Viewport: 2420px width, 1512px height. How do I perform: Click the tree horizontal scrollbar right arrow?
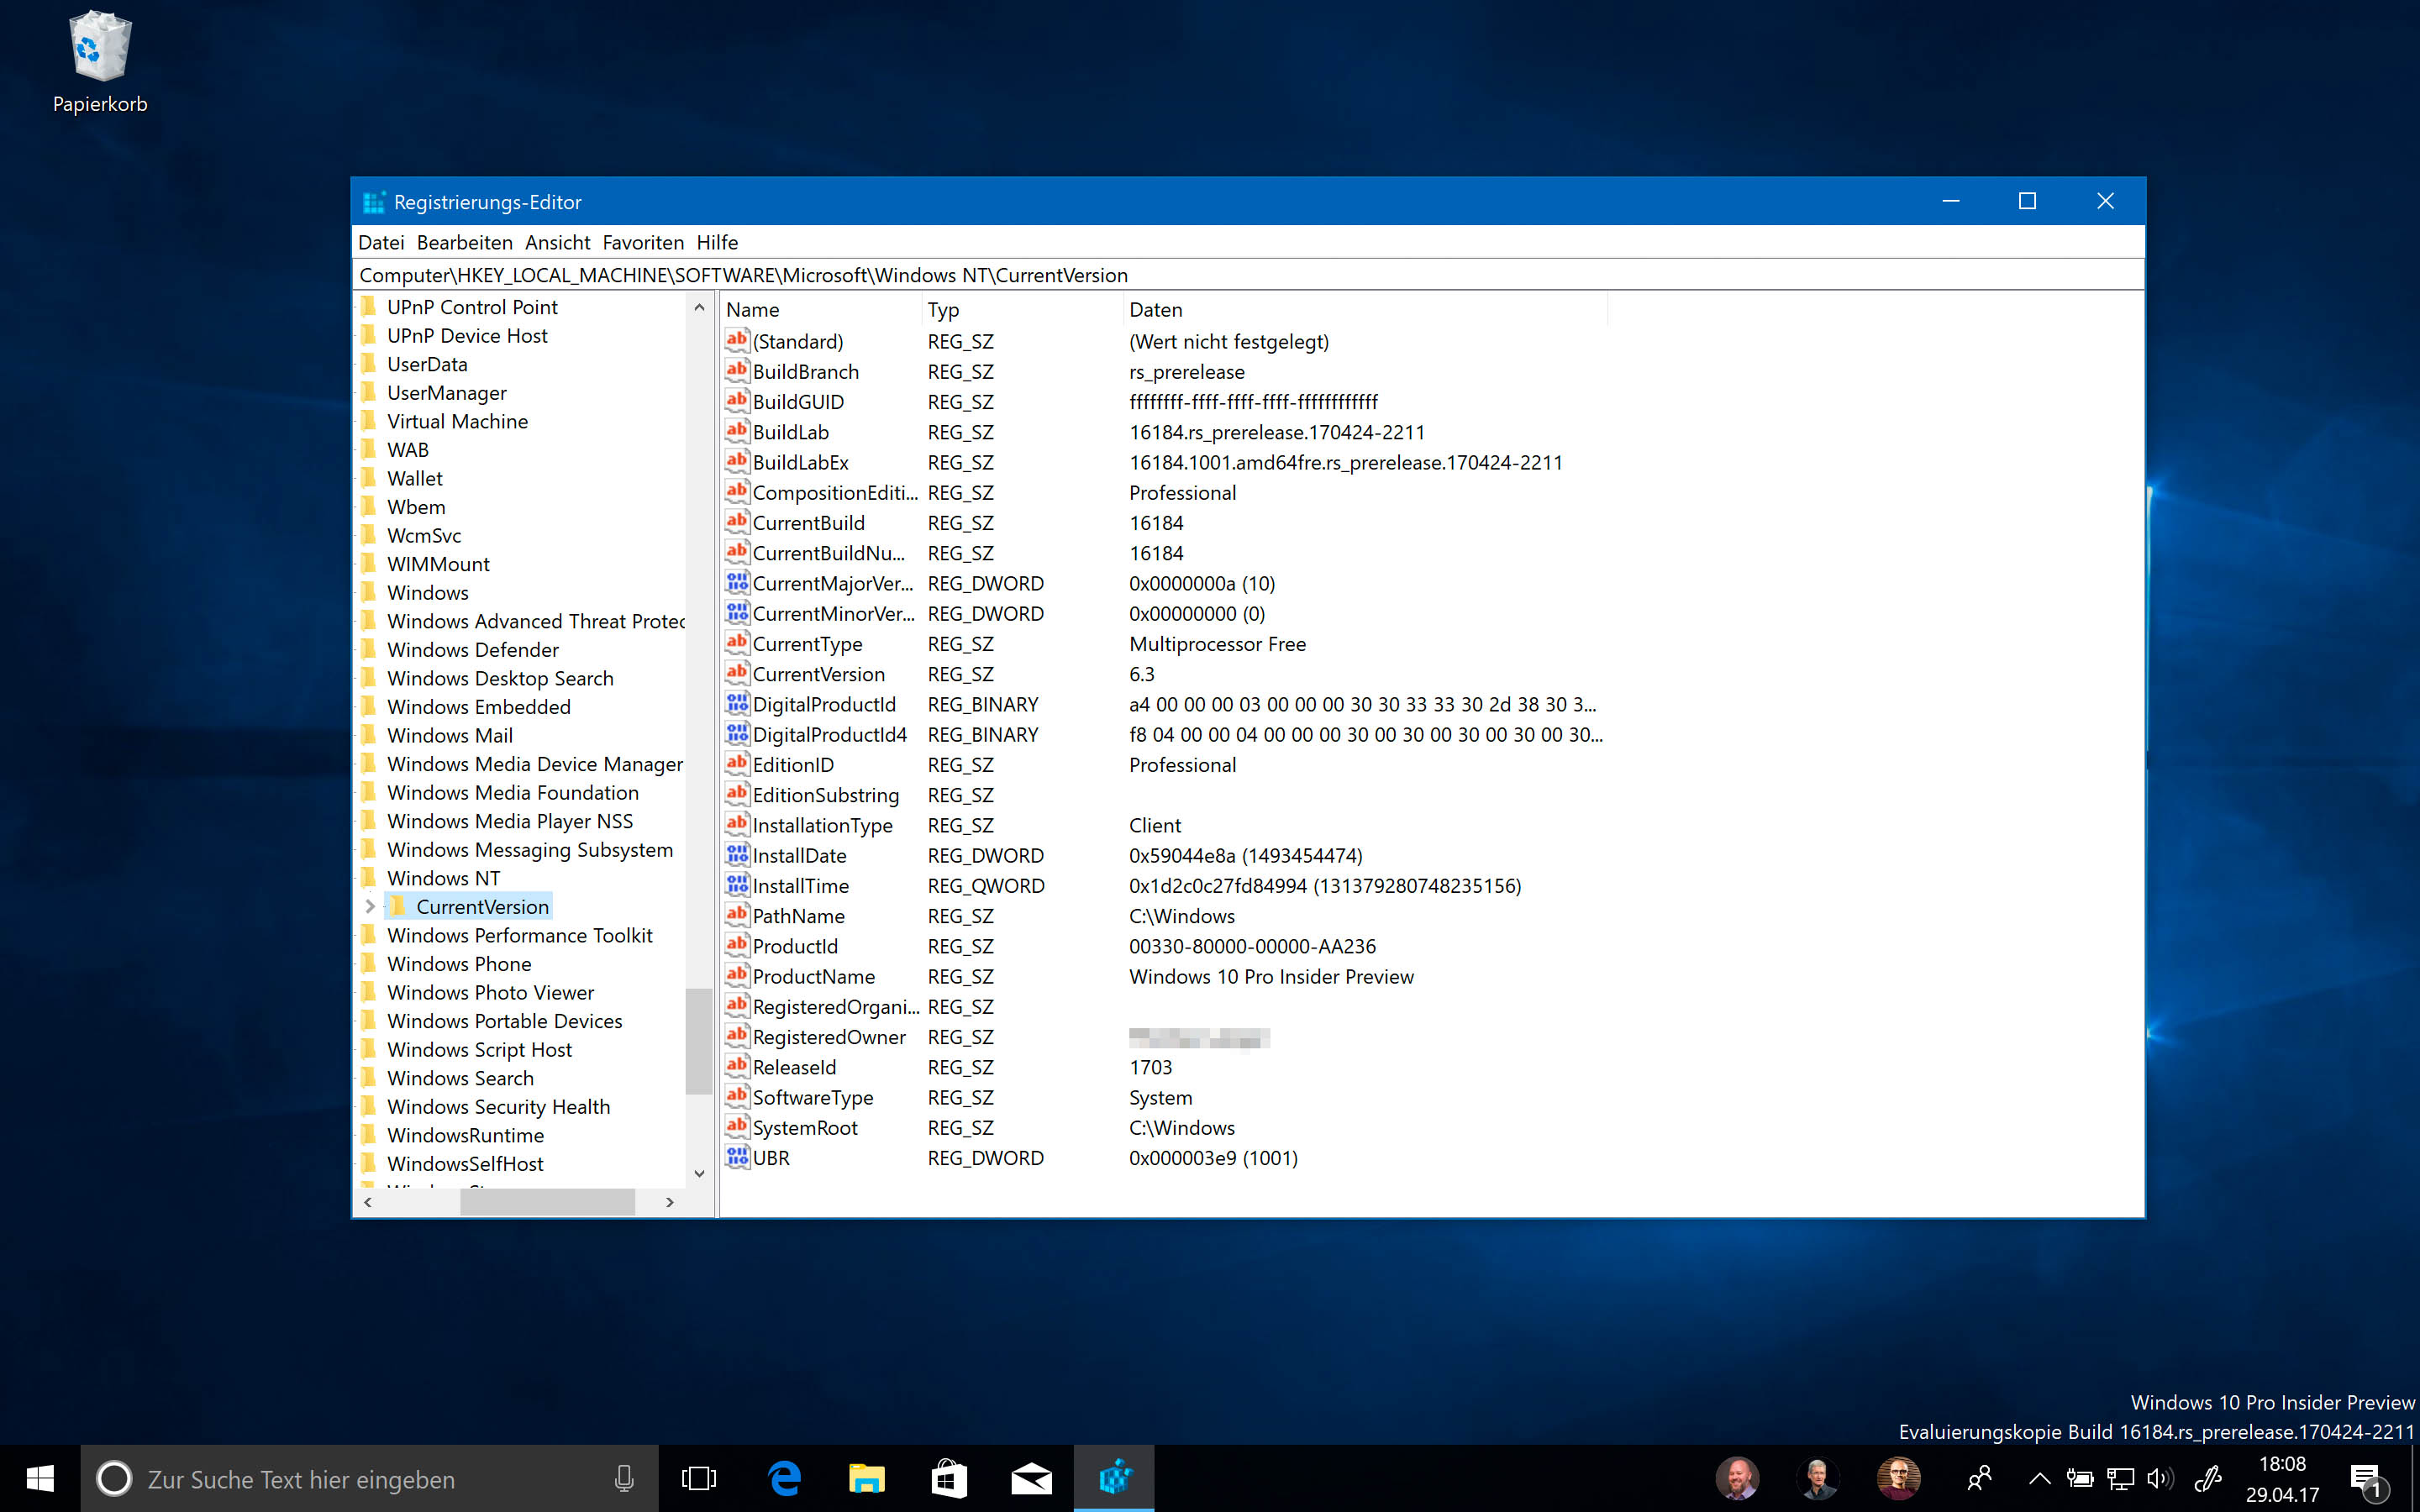point(670,1202)
